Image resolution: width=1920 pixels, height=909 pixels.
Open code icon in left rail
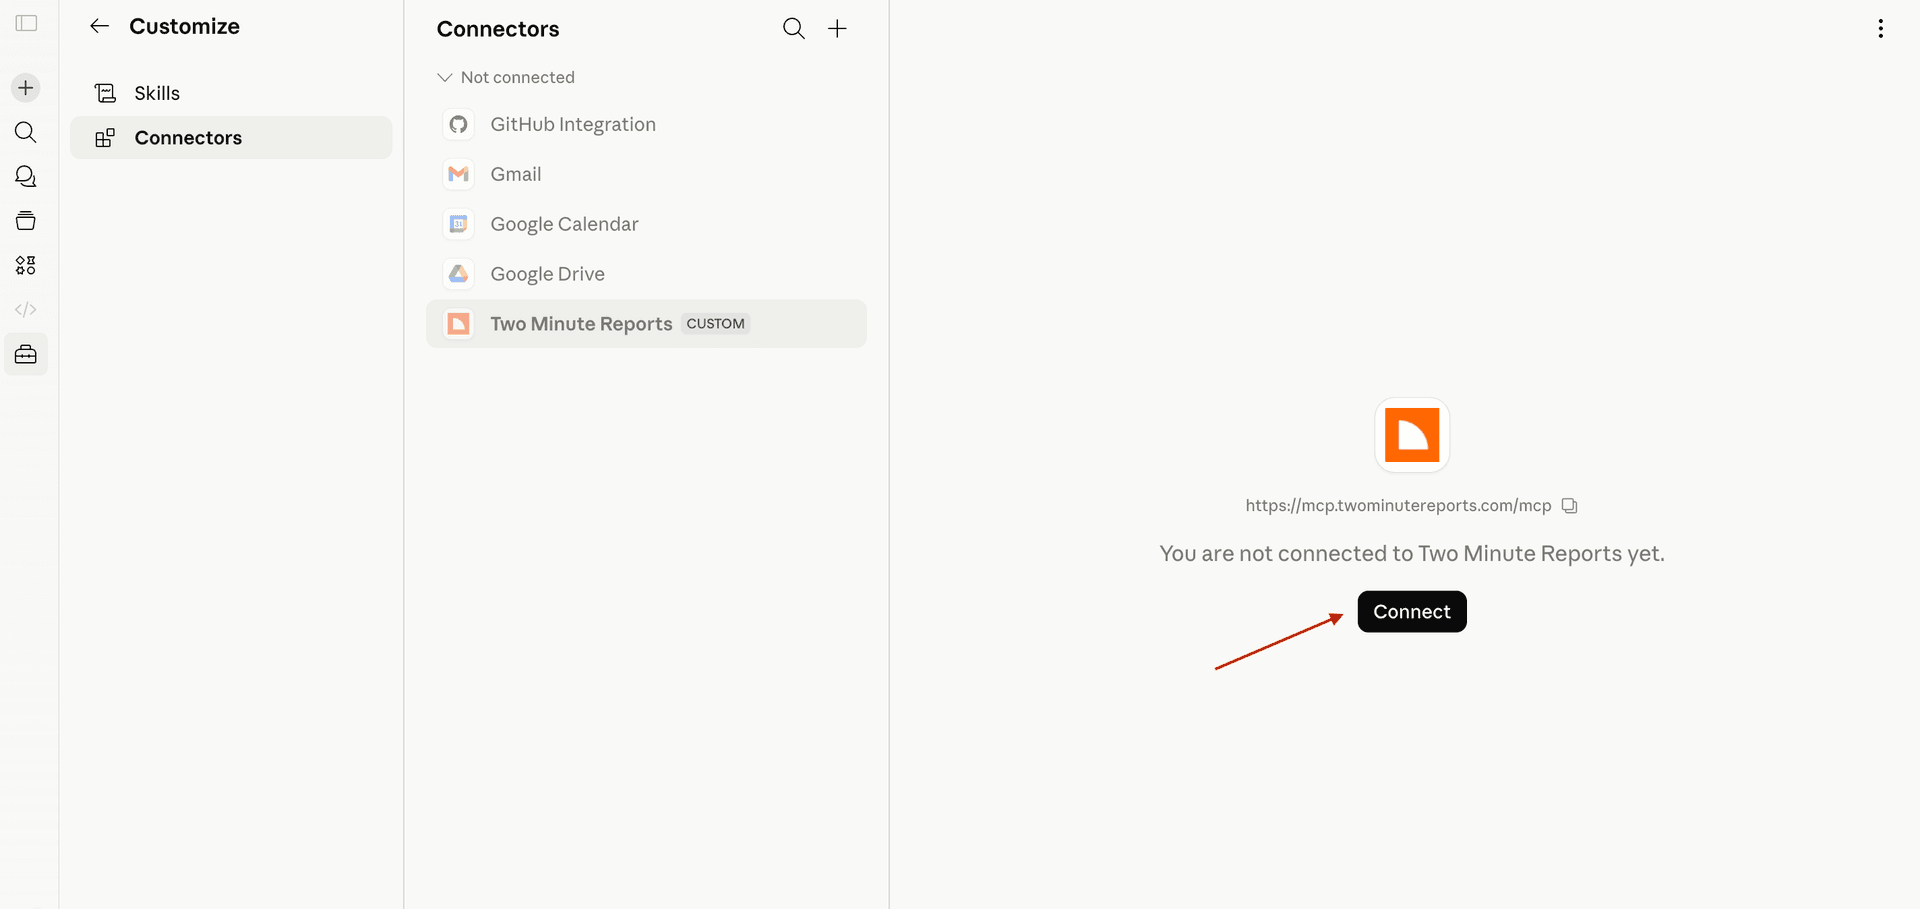tap(26, 310)
